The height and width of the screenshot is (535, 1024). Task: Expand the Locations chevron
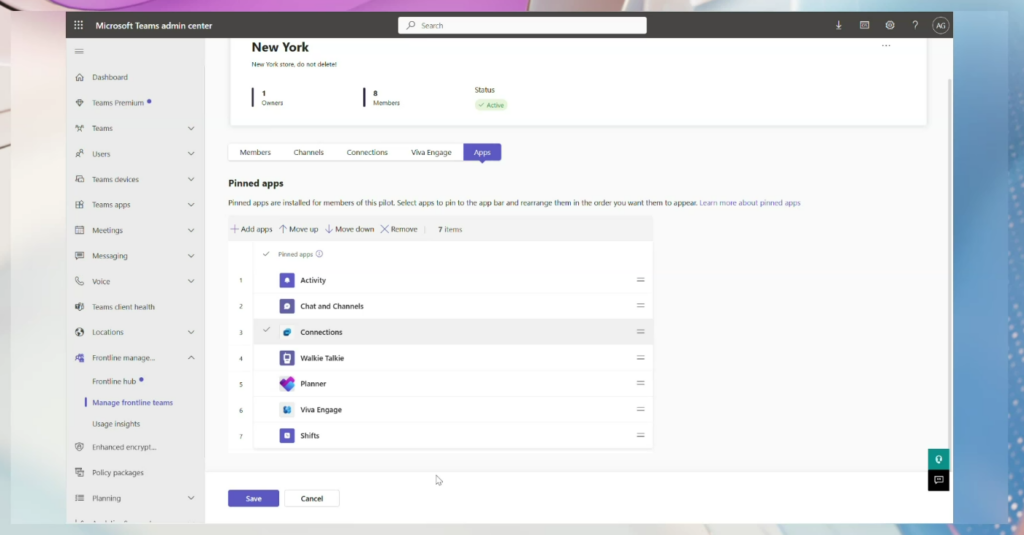pos(191,332)
